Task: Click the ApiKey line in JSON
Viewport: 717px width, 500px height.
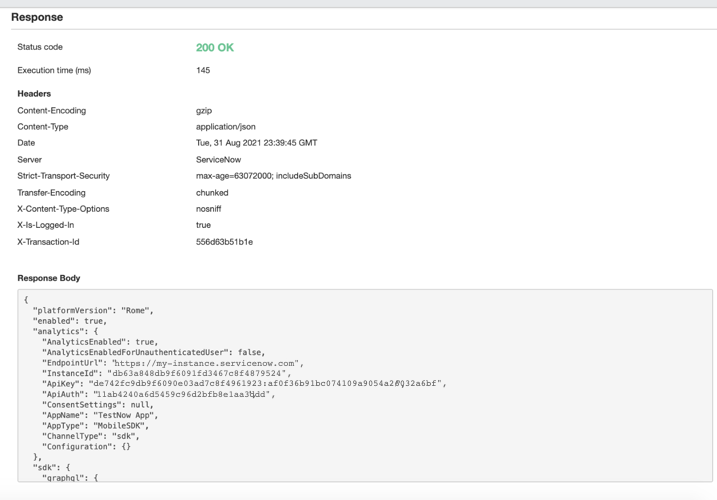Action: [244, 384]
